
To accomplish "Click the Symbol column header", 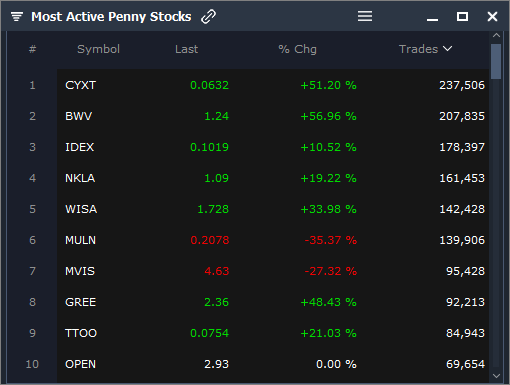I will coord(98,49).
